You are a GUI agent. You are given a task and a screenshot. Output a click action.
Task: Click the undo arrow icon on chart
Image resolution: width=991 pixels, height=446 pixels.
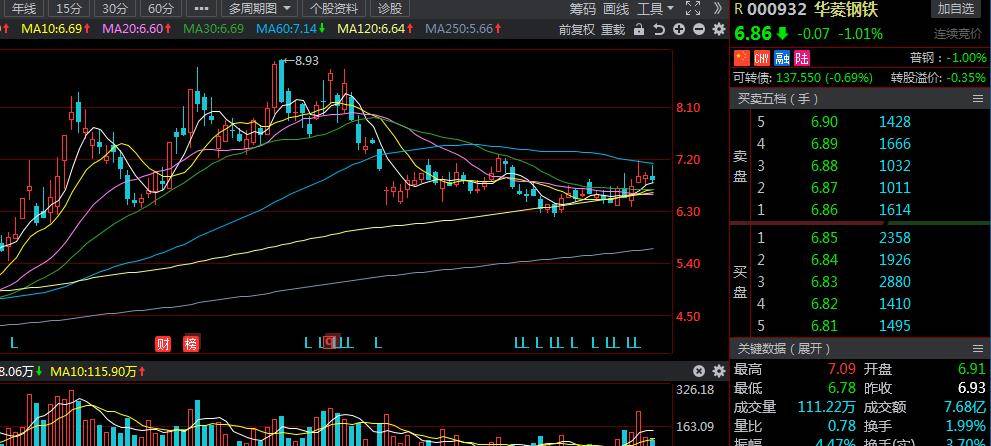[659, 29]
